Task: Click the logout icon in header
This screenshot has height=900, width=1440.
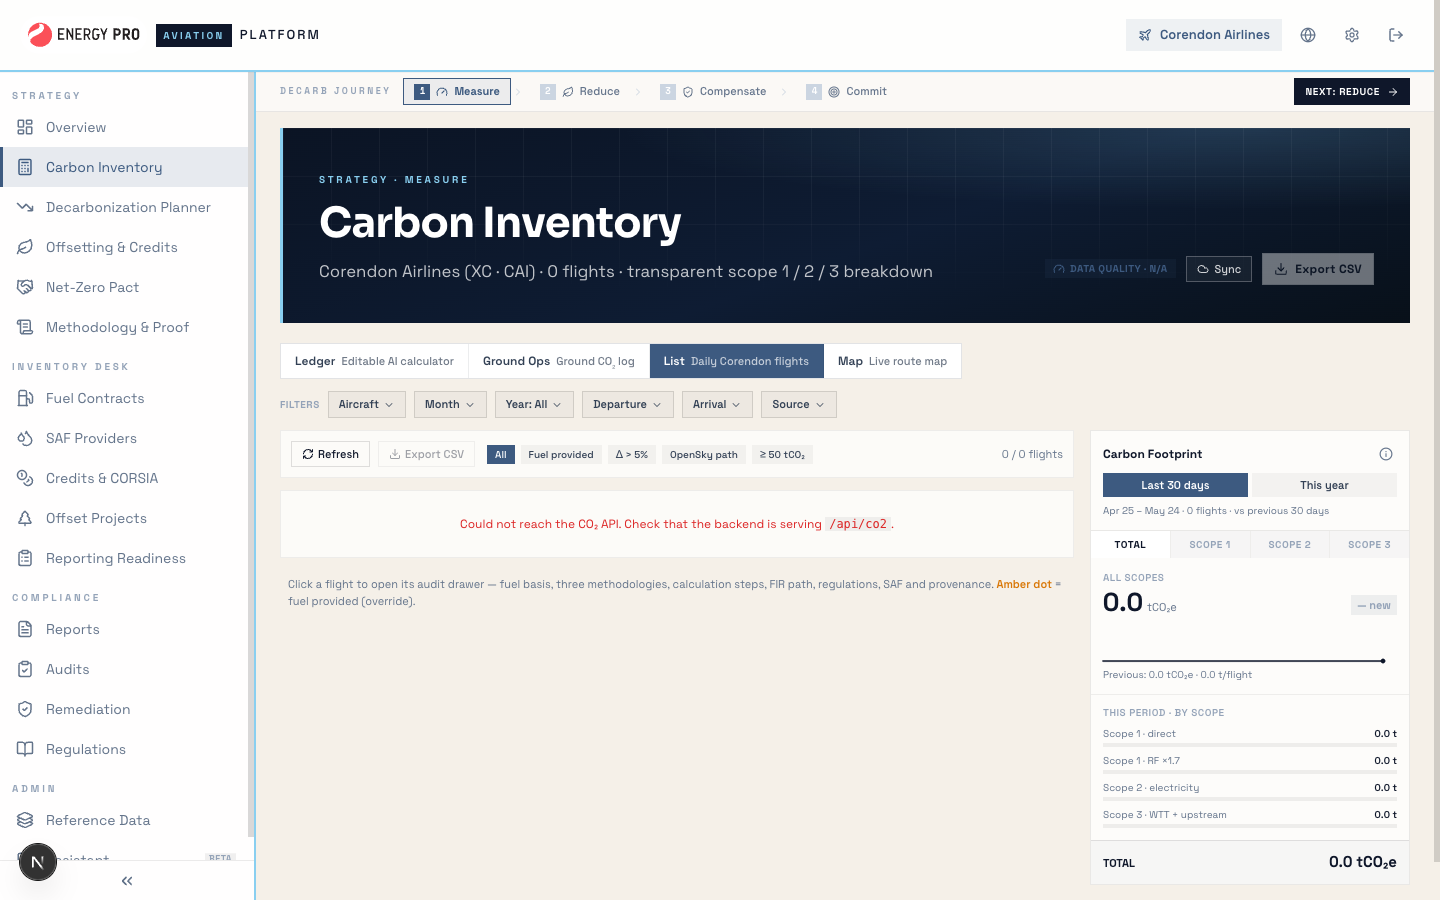Action: 1396,35
